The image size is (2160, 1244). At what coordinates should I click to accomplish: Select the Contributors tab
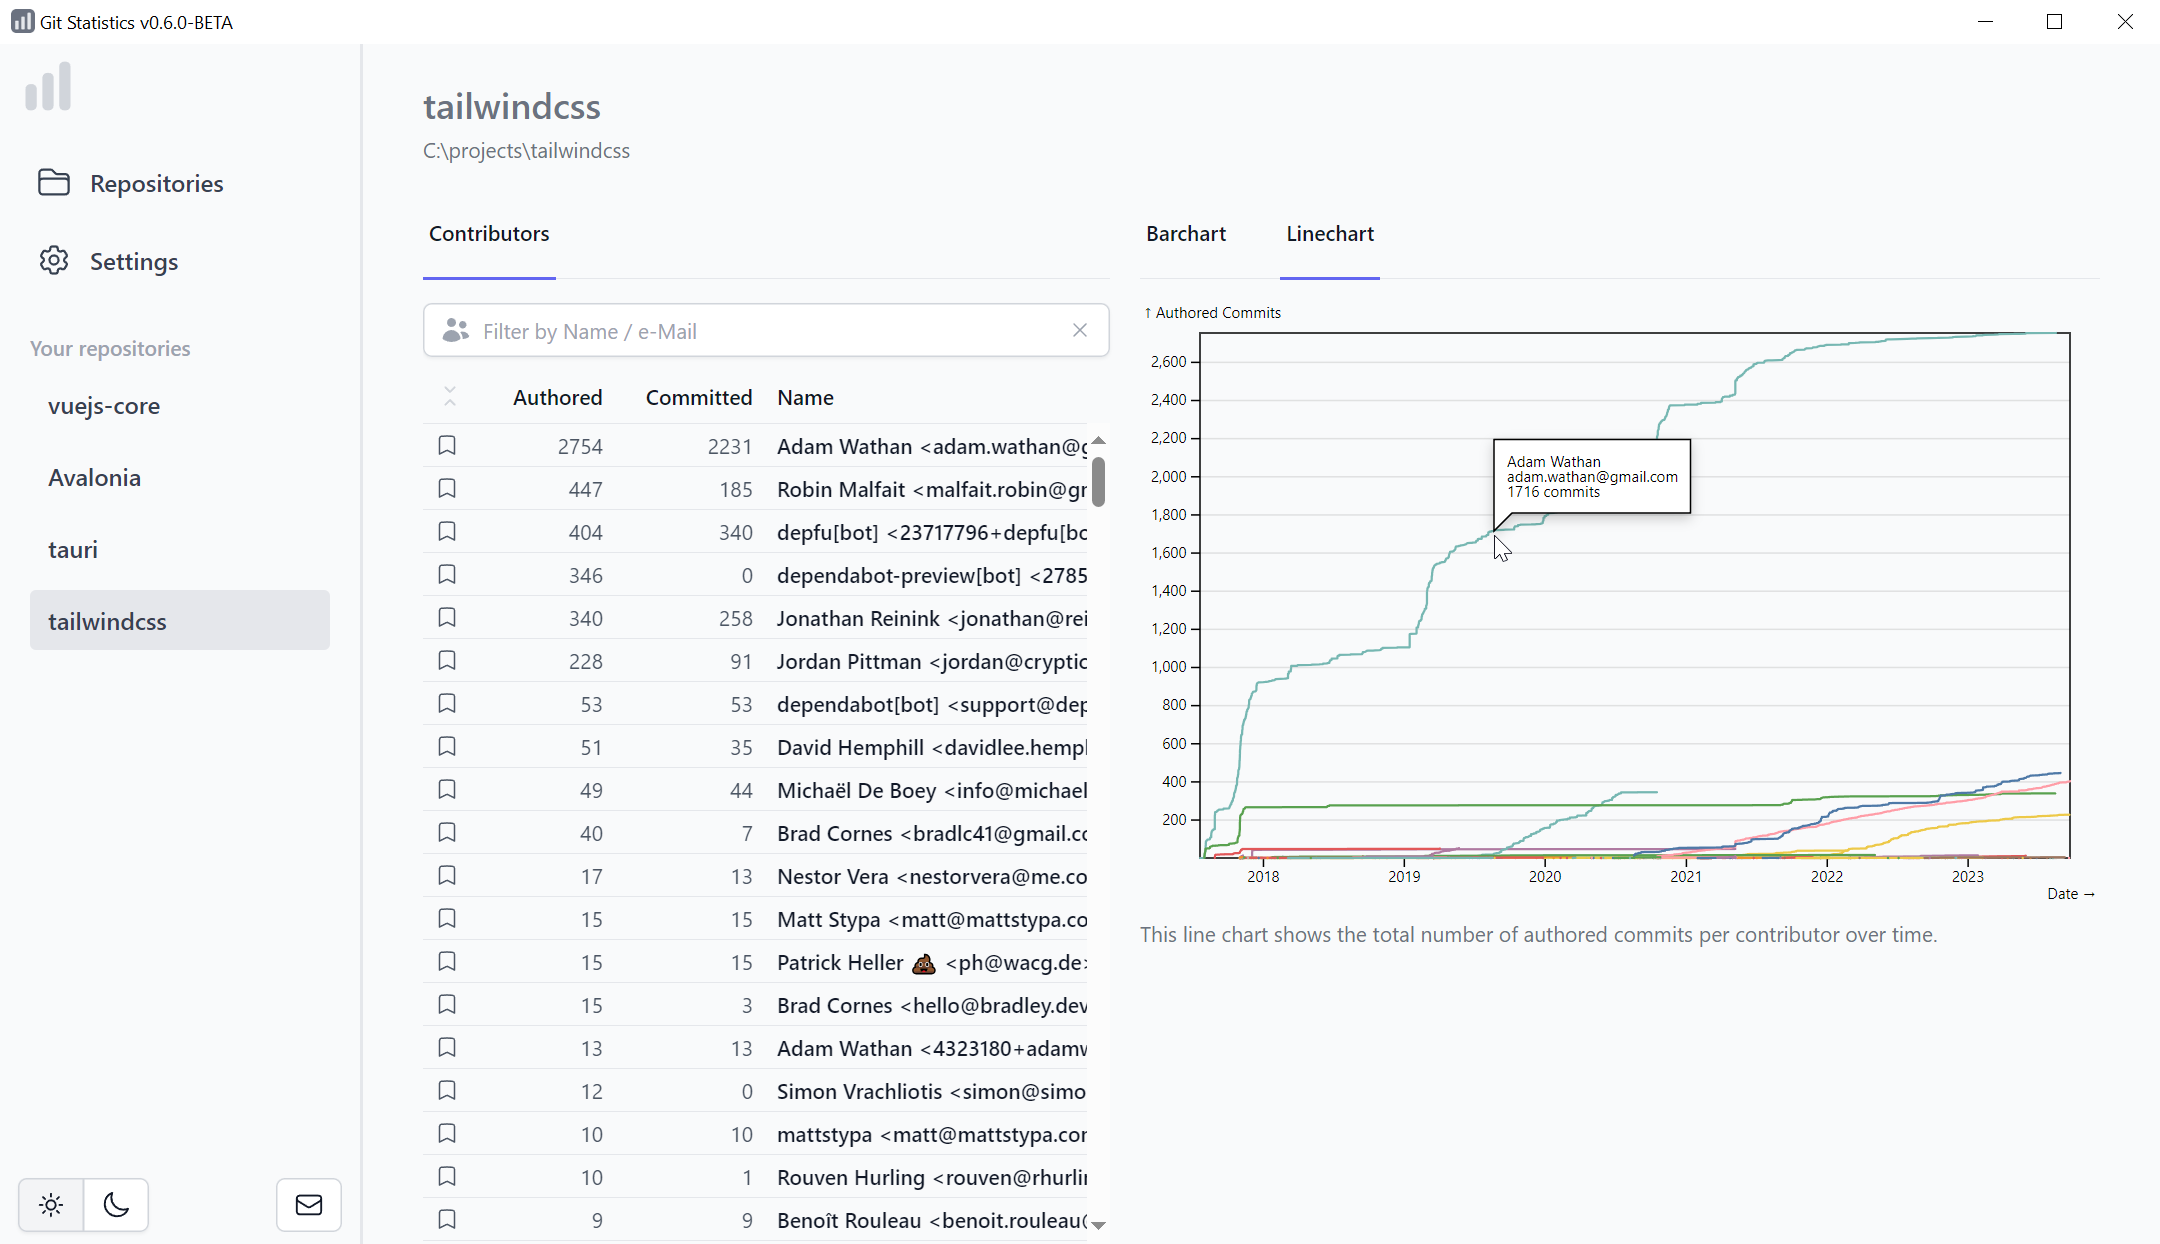click(x=489, y=234)
